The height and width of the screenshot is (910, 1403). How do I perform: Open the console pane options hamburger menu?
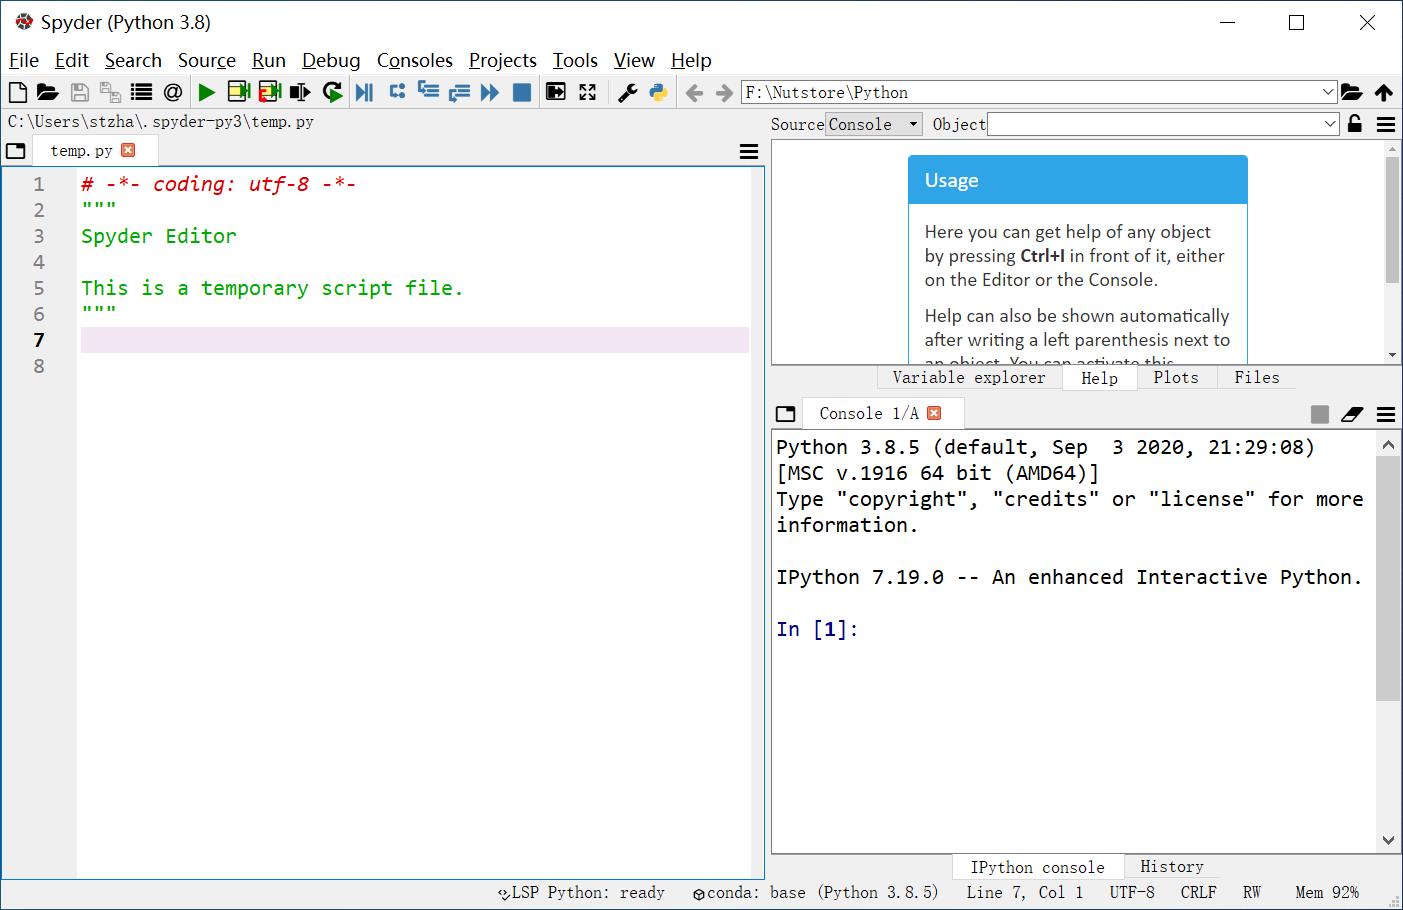(x=1386, y=414)
